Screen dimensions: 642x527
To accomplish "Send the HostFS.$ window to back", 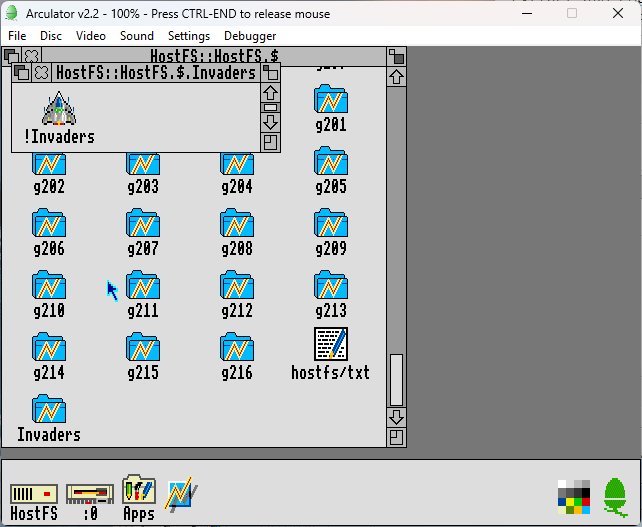I will [x=11, y=55].
